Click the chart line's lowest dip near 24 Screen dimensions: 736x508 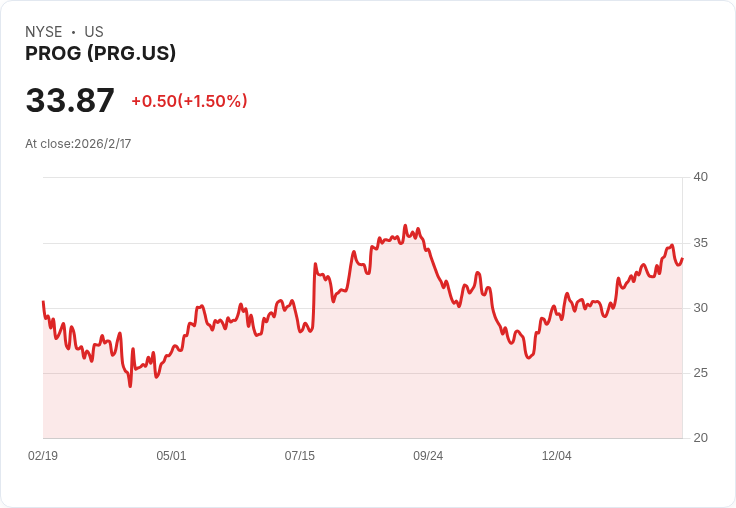(130, 386)
